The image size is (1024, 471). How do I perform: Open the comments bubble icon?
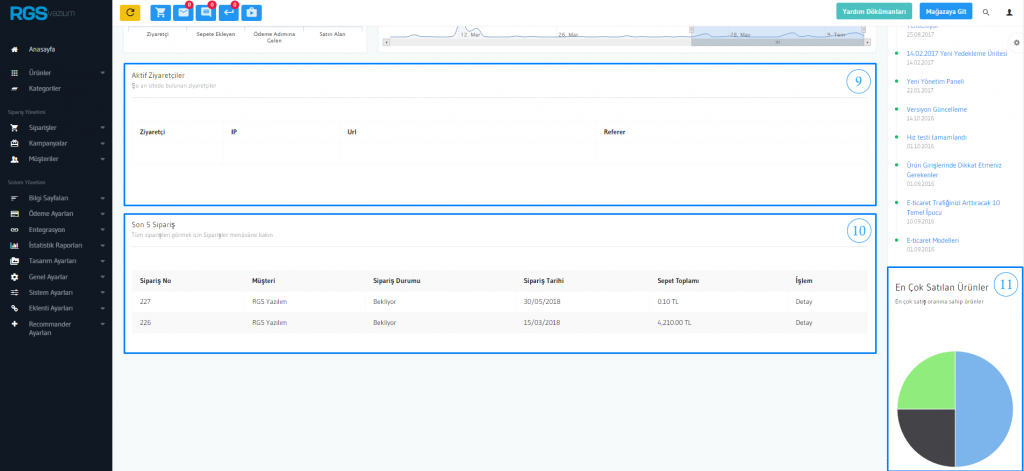(x=206, y=12)
